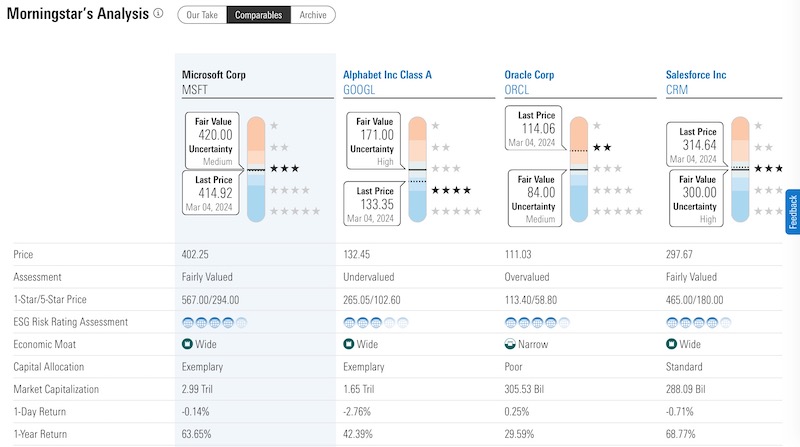Click Alphabet's ESG risk rating globes
This screenshot has width=800, height=447.
tap(375, 322)
